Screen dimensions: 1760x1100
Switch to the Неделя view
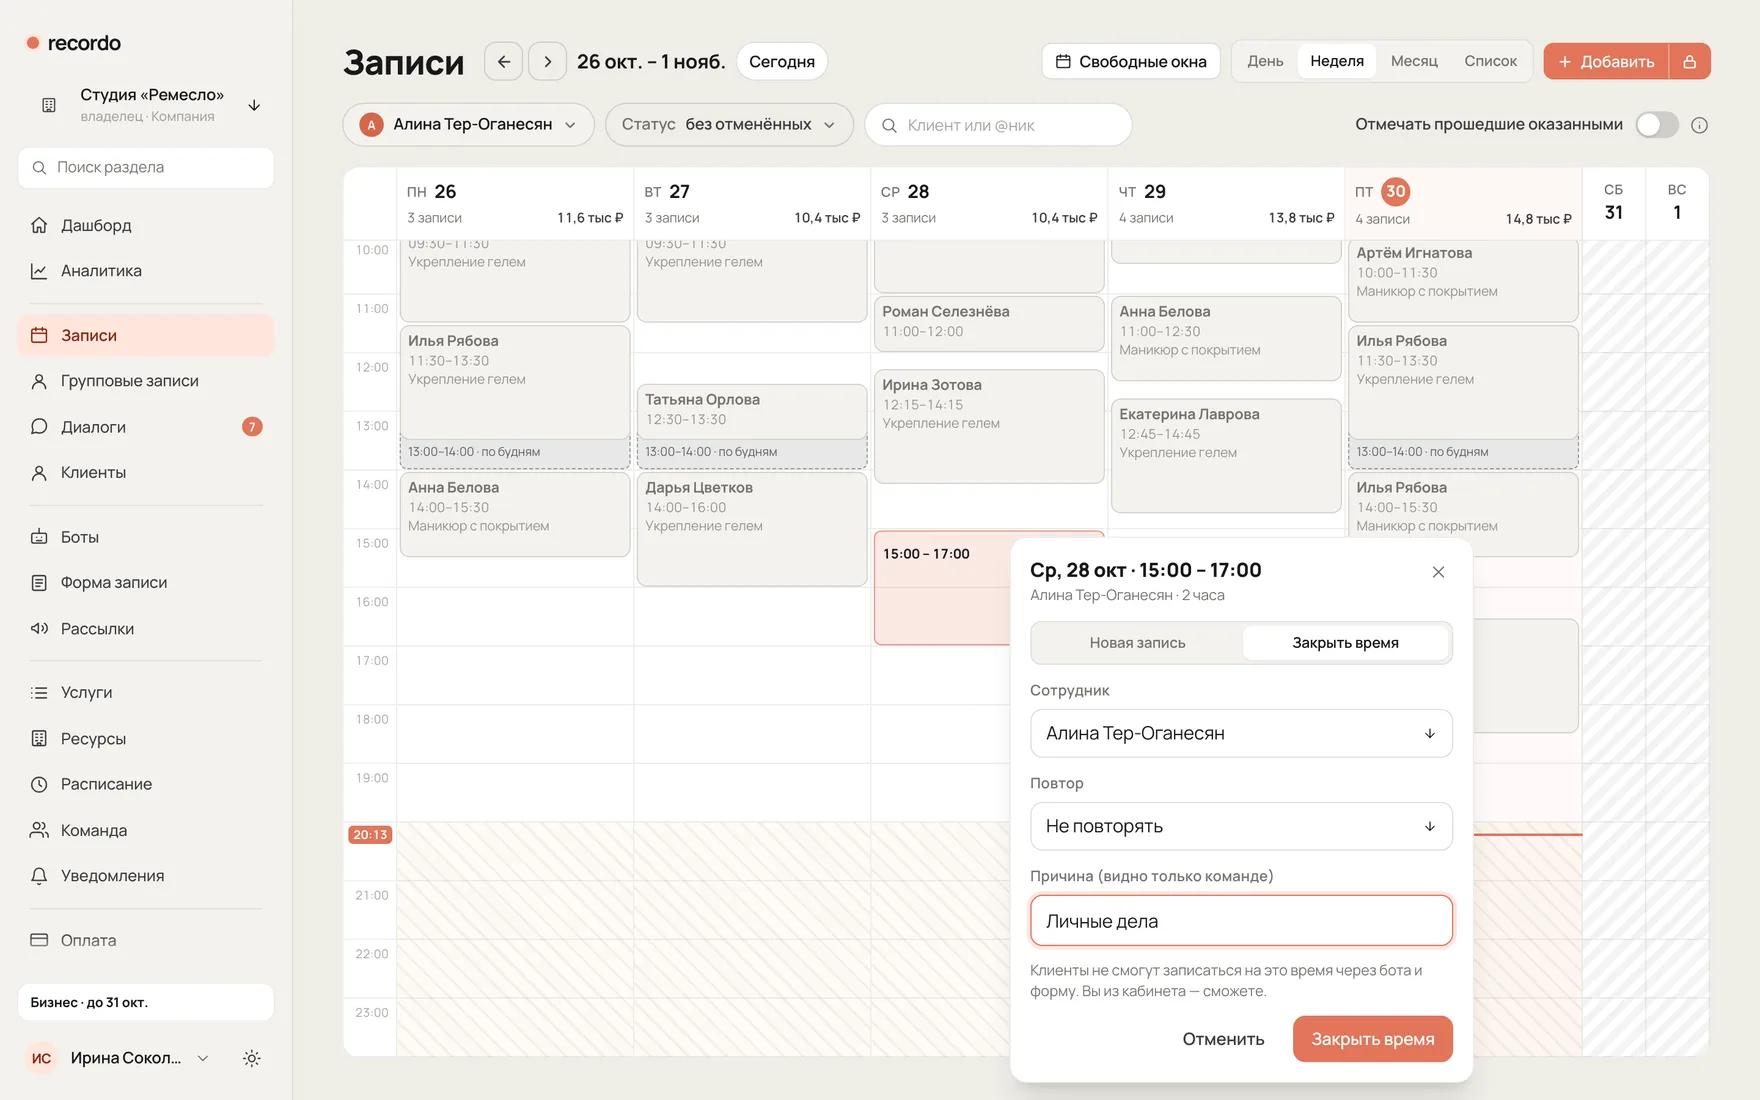pos(1337,61)
